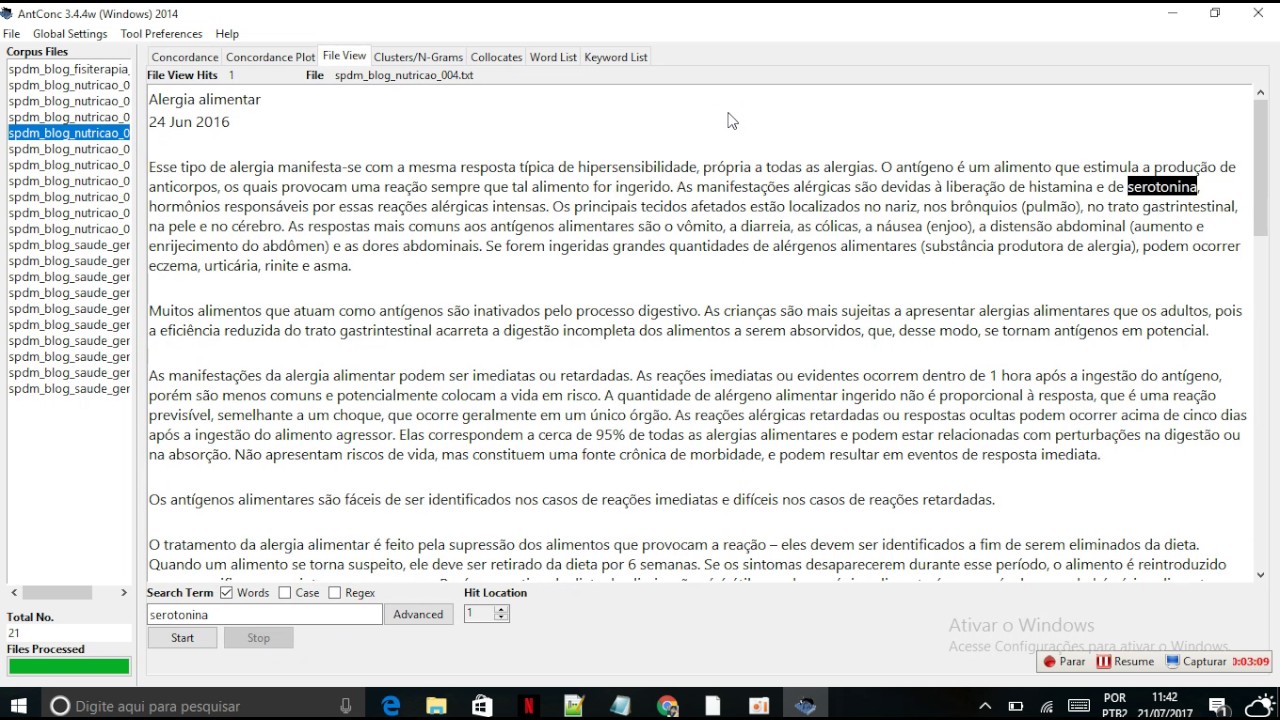Switch to the Concordance Plot tab
This screenshot has height=720, width=1280.
270,57
